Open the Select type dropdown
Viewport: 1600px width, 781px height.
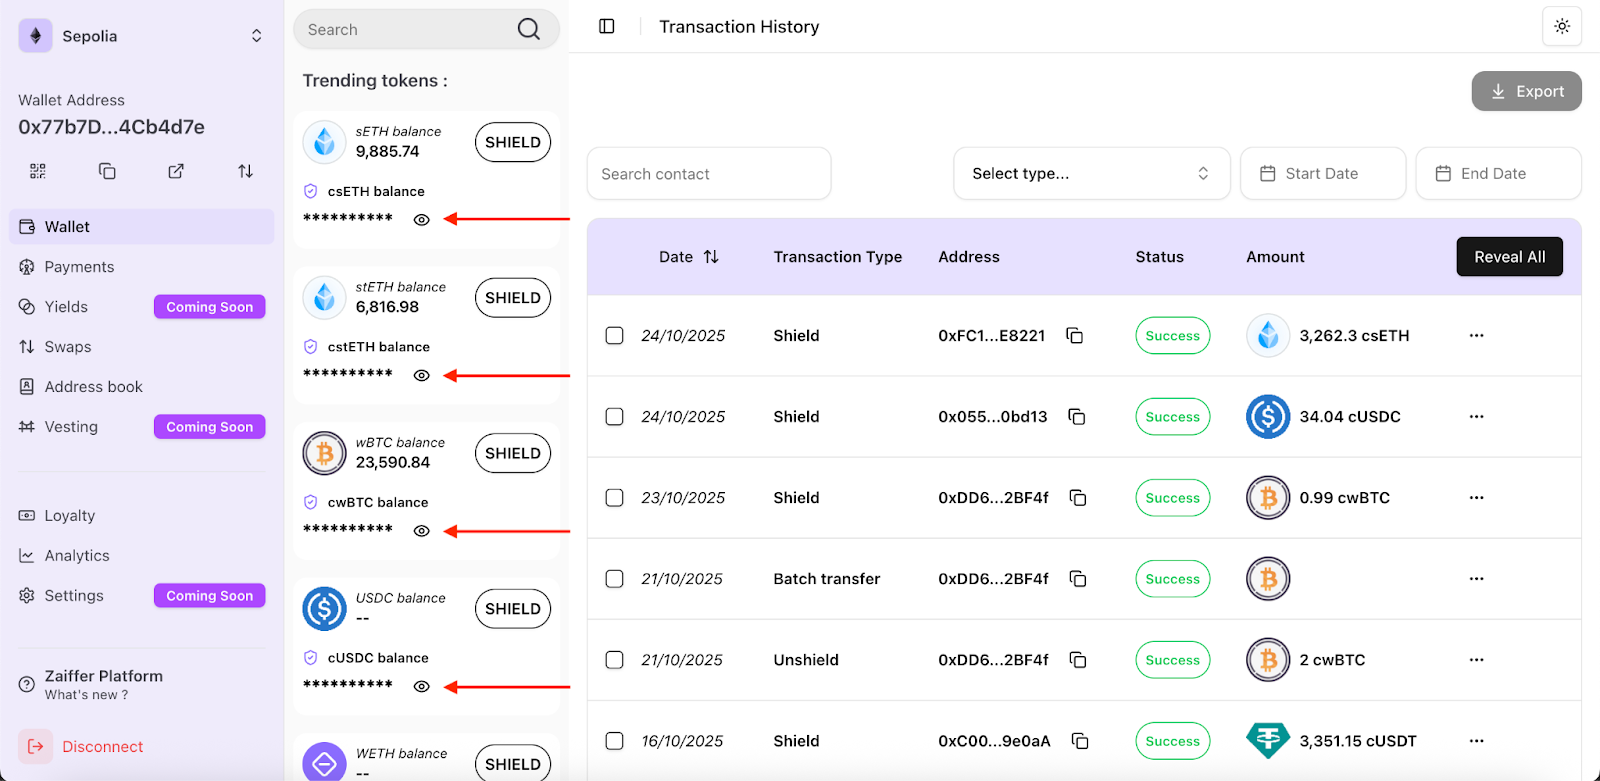[1091, 174]
